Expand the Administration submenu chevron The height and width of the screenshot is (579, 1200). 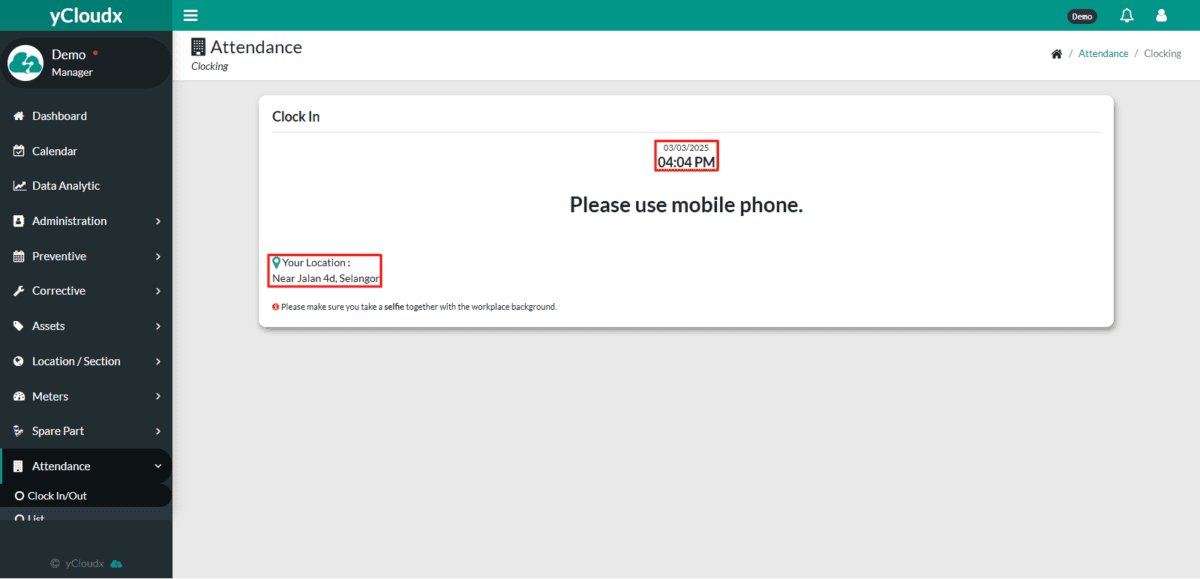(158, 221)
